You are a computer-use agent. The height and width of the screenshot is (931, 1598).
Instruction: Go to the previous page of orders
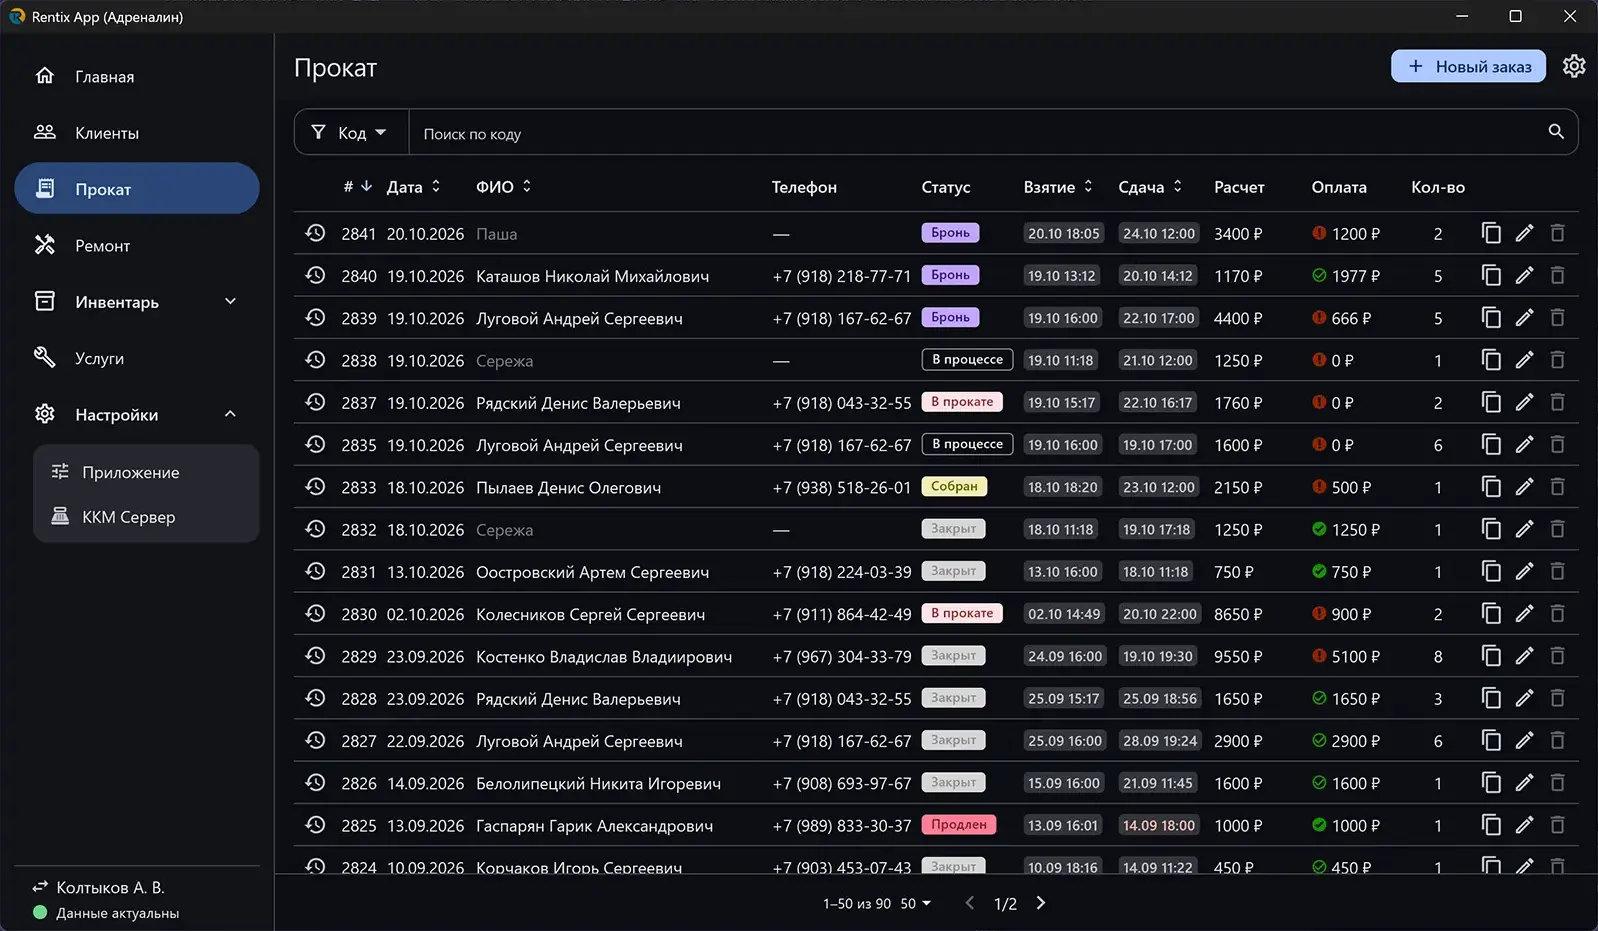969,902
